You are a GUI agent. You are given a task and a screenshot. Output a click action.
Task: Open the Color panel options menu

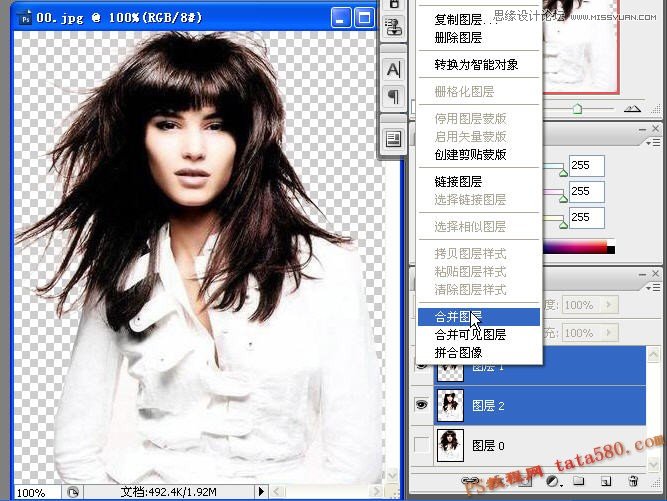pyautogui.click(x=653, y=143)
